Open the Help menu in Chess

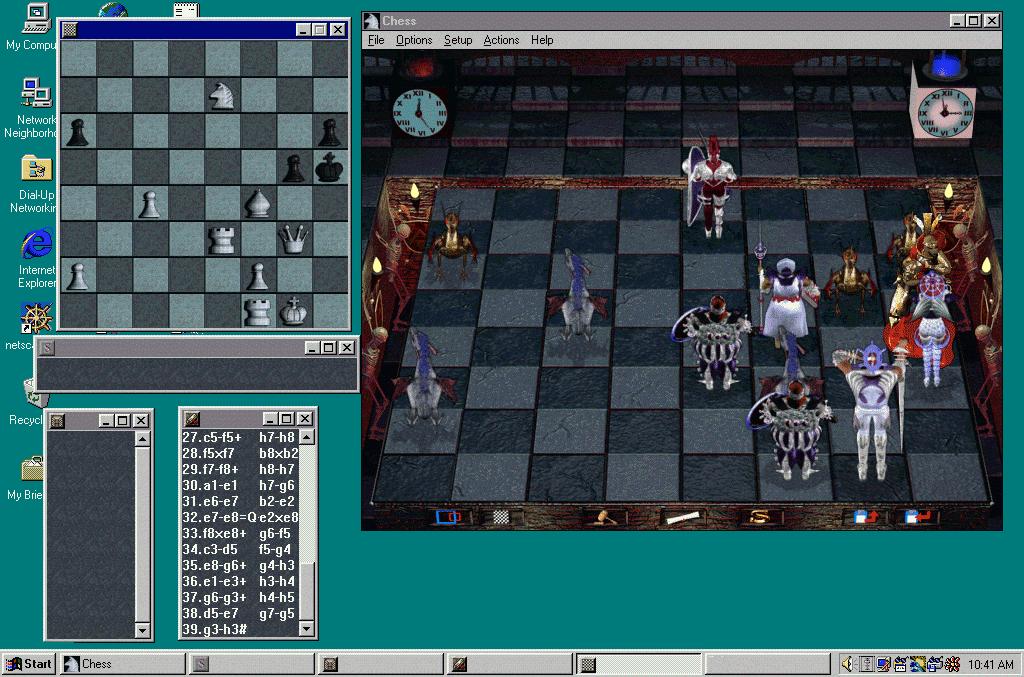click(542, 40)
